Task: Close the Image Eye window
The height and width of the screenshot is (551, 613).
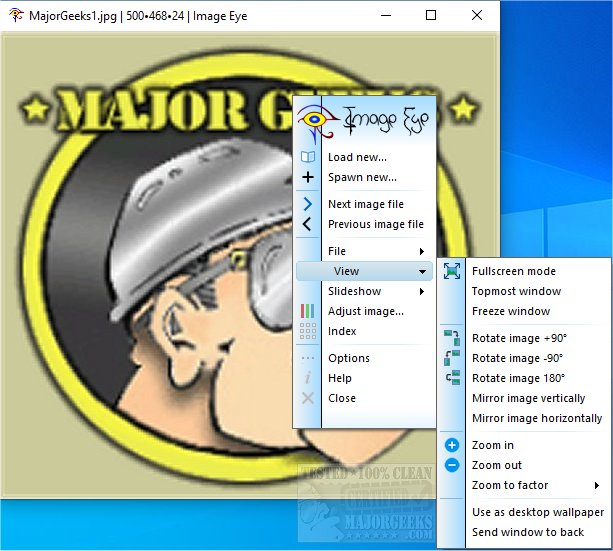Action: click(x=477, y=15)
